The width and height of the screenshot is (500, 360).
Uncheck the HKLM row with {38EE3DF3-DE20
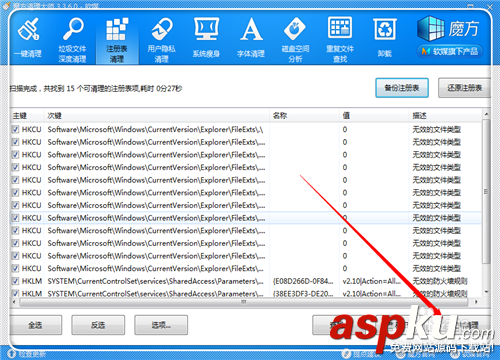[x=15, y=293]
